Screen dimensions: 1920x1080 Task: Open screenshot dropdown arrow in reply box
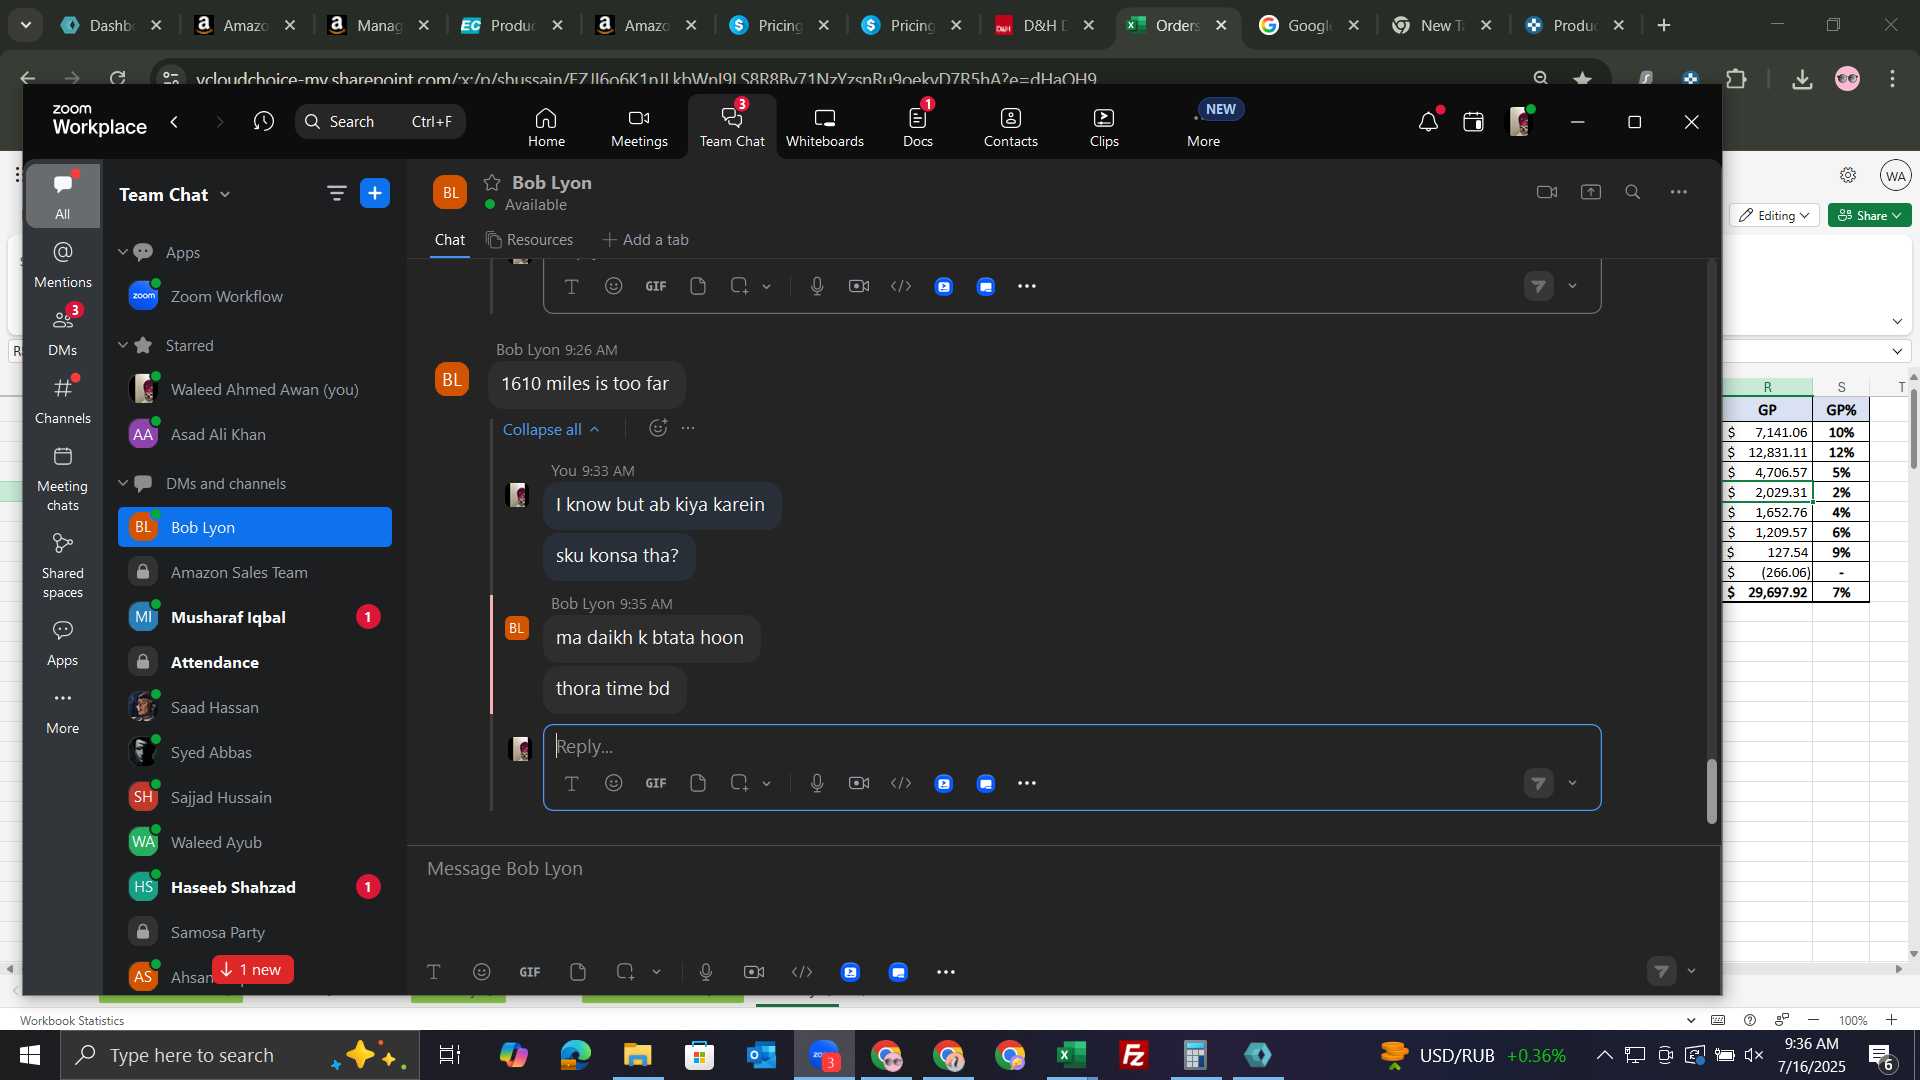pos(767,784)
